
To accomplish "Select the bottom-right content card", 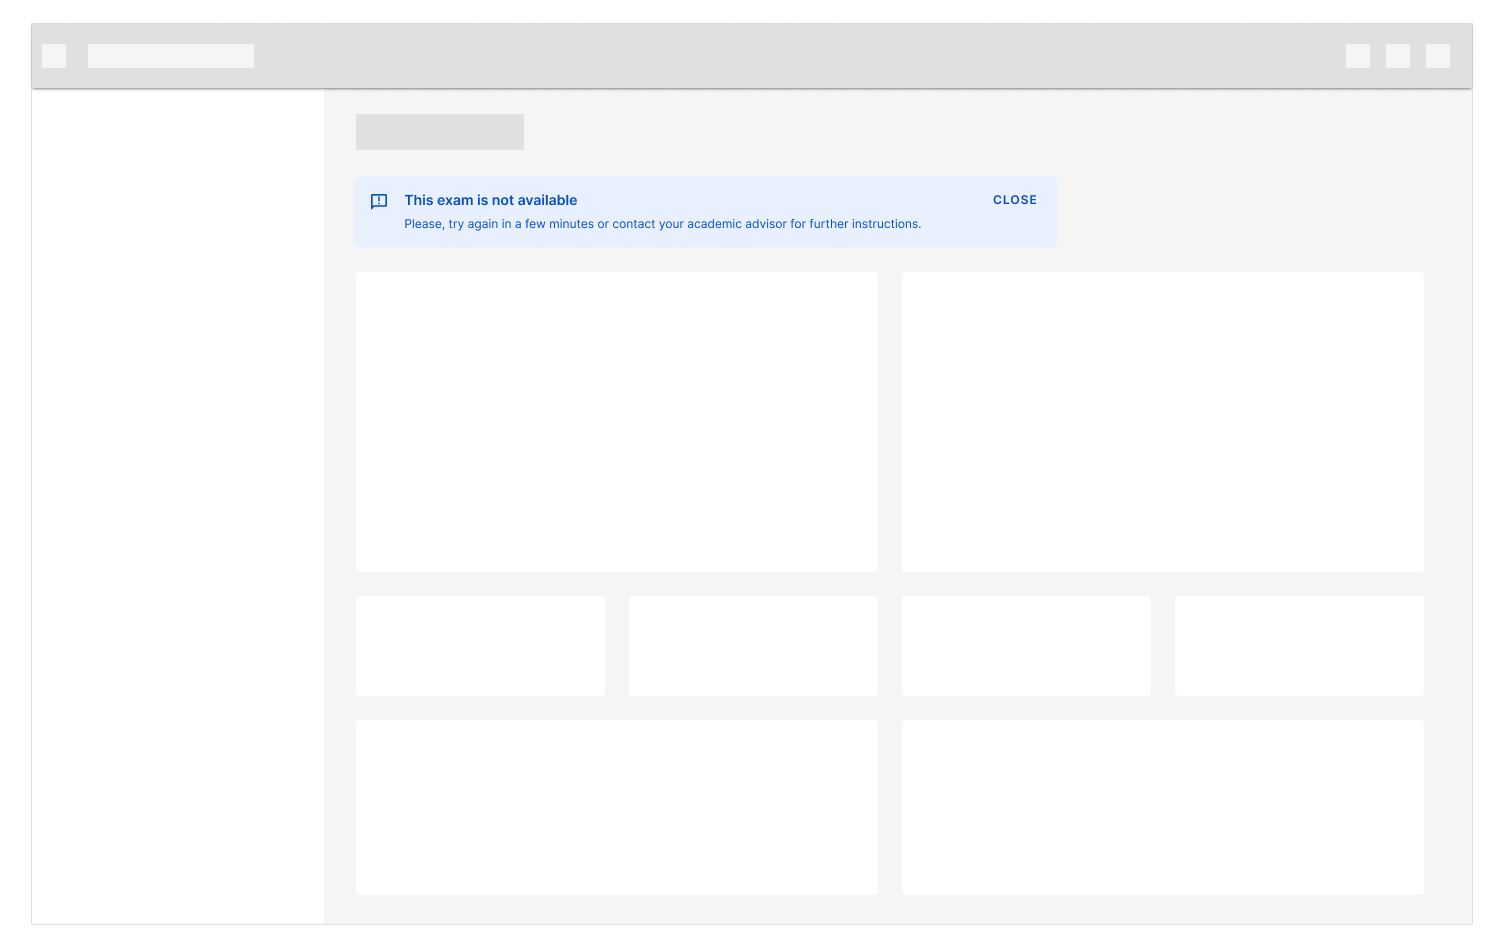I will pyautogui.click(x=1162, y=807).
